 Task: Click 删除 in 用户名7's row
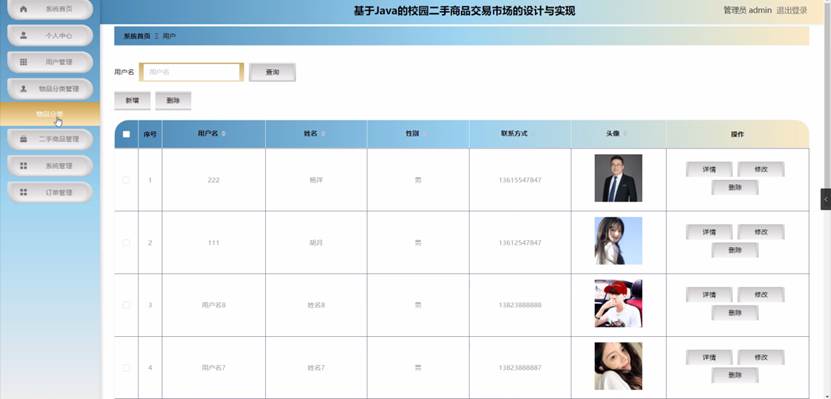[x=735, y=375]
